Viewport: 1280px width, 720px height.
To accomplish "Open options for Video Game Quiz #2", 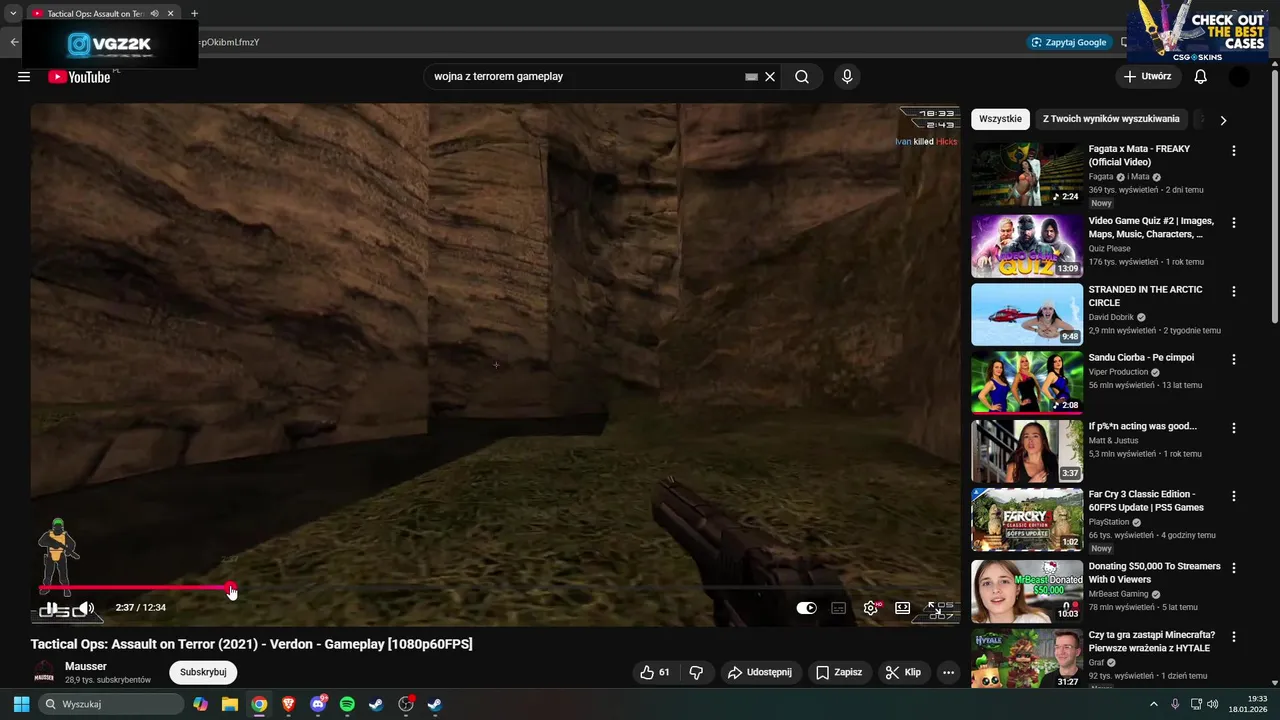I will tap(1233, 223).
